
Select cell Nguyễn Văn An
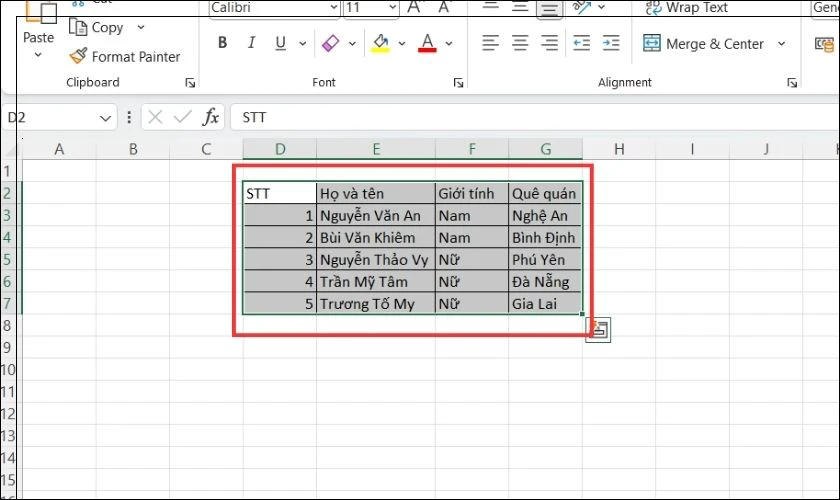pyautogui.click(x=376, y=215)
